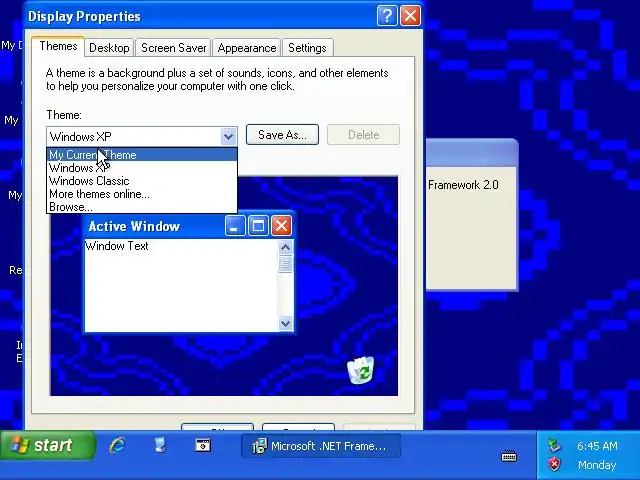The image size is (640, 480).
Task: Click the Monday day label in tray
Action: pos(597,465)
